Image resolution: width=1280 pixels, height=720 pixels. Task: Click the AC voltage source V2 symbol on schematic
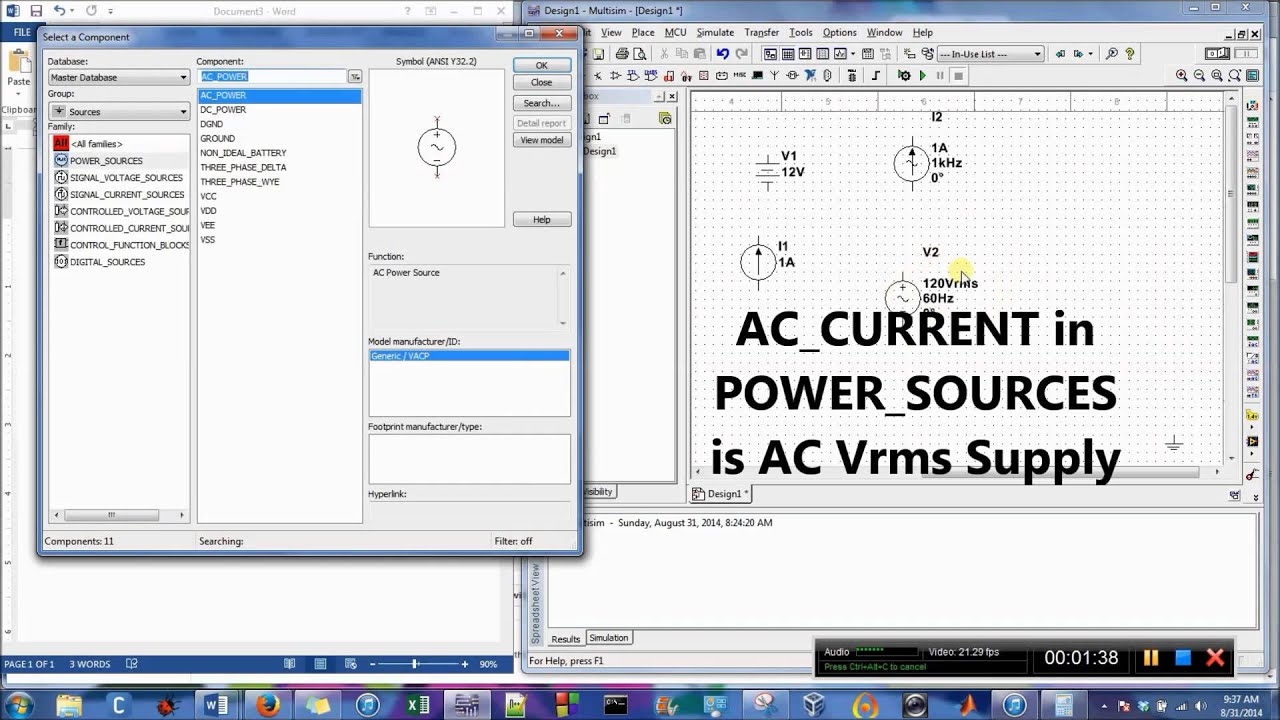pos(903,297)
